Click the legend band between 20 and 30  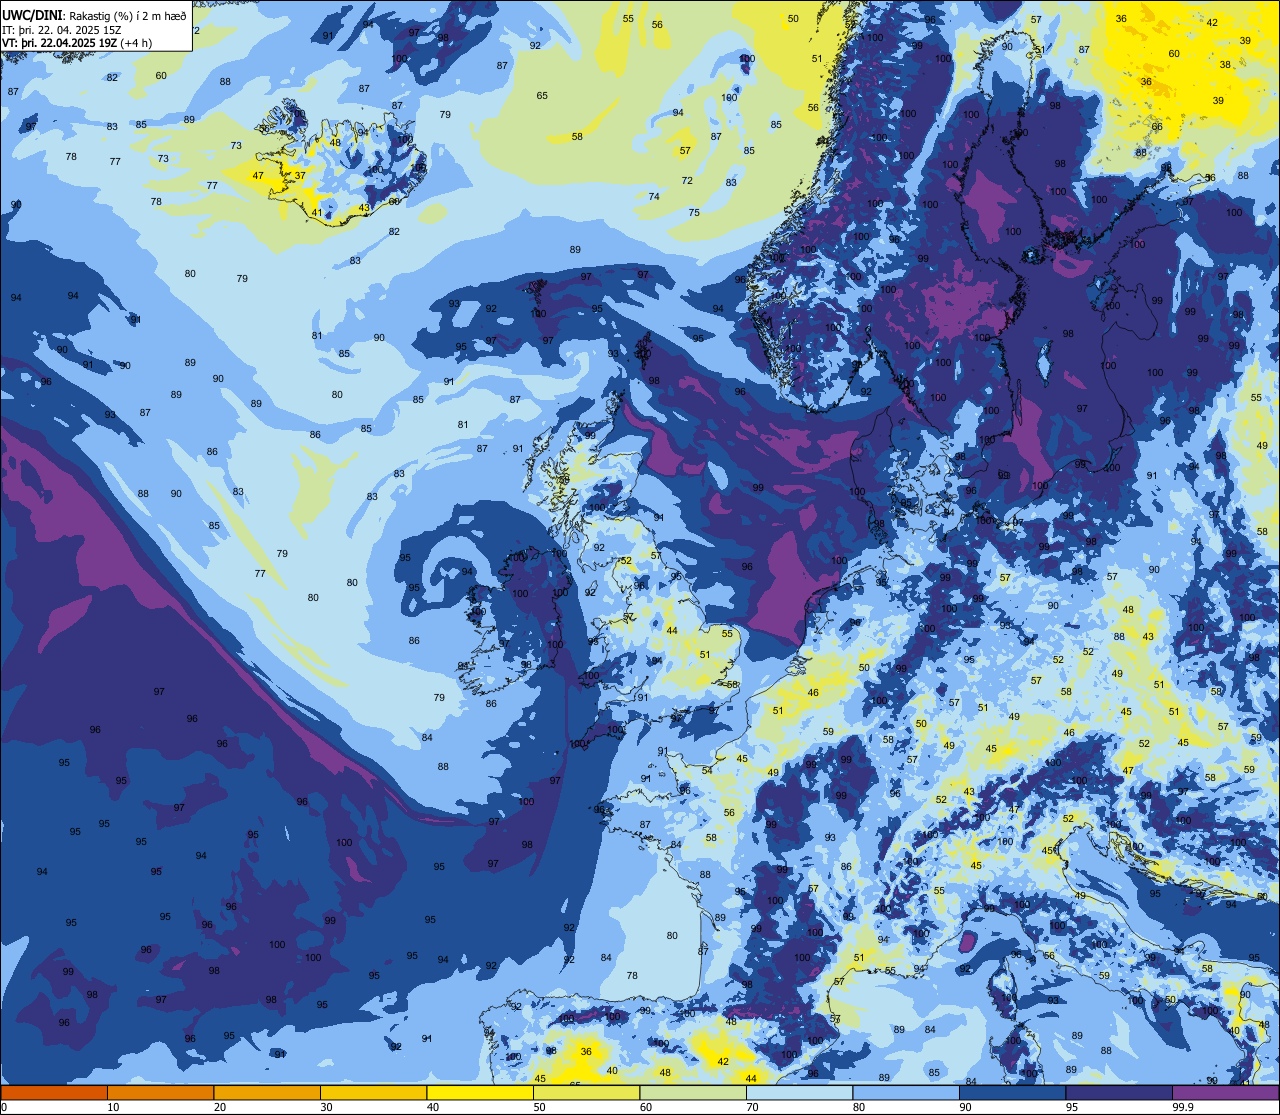(x=267, y=1093)
